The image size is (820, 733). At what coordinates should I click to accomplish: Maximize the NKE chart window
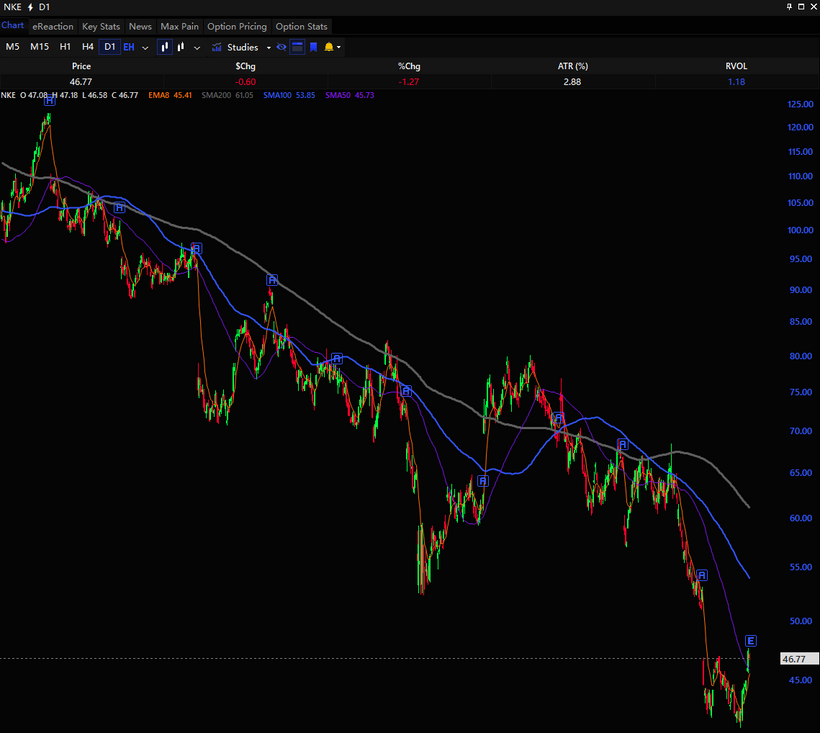point(801,7)
